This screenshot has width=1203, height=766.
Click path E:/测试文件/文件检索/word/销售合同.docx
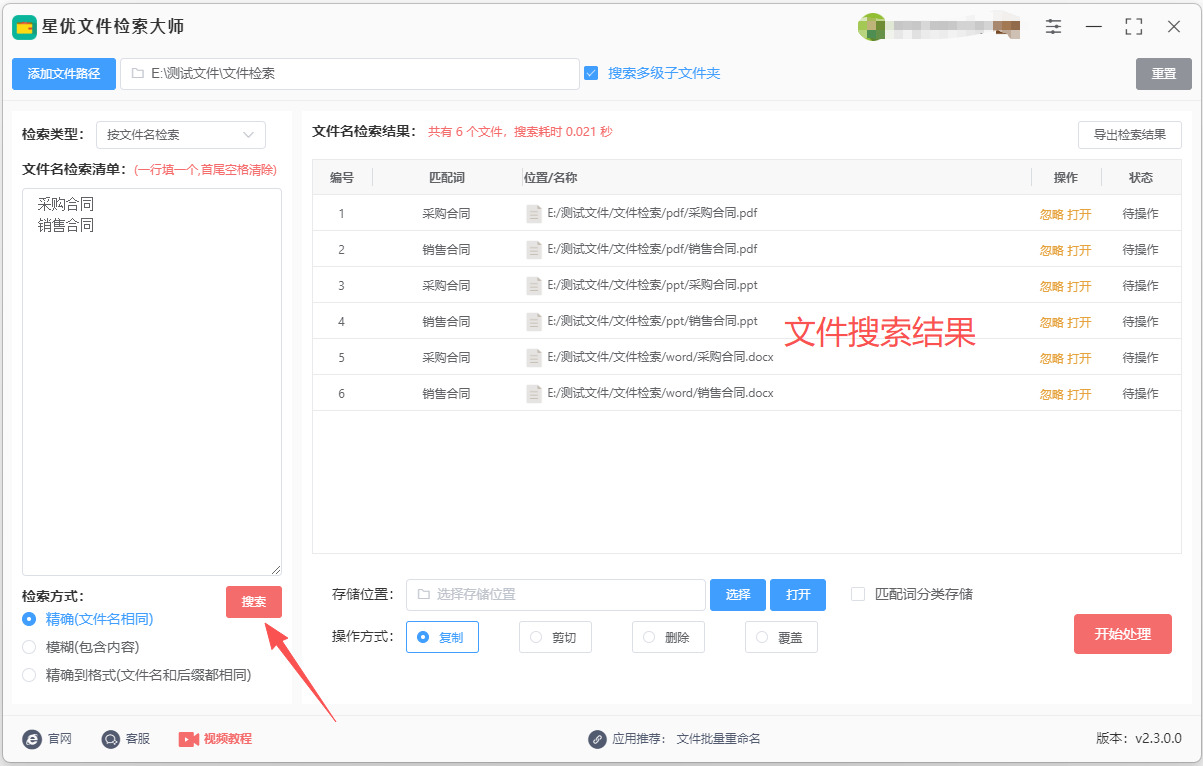660,393
